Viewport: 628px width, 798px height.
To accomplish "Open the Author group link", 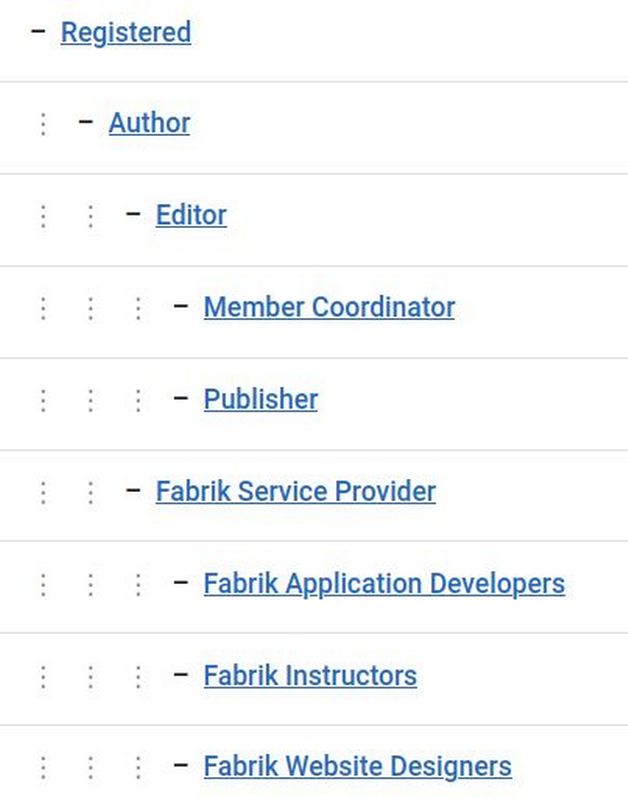I will pyautogui.click(x=149, y=123).
